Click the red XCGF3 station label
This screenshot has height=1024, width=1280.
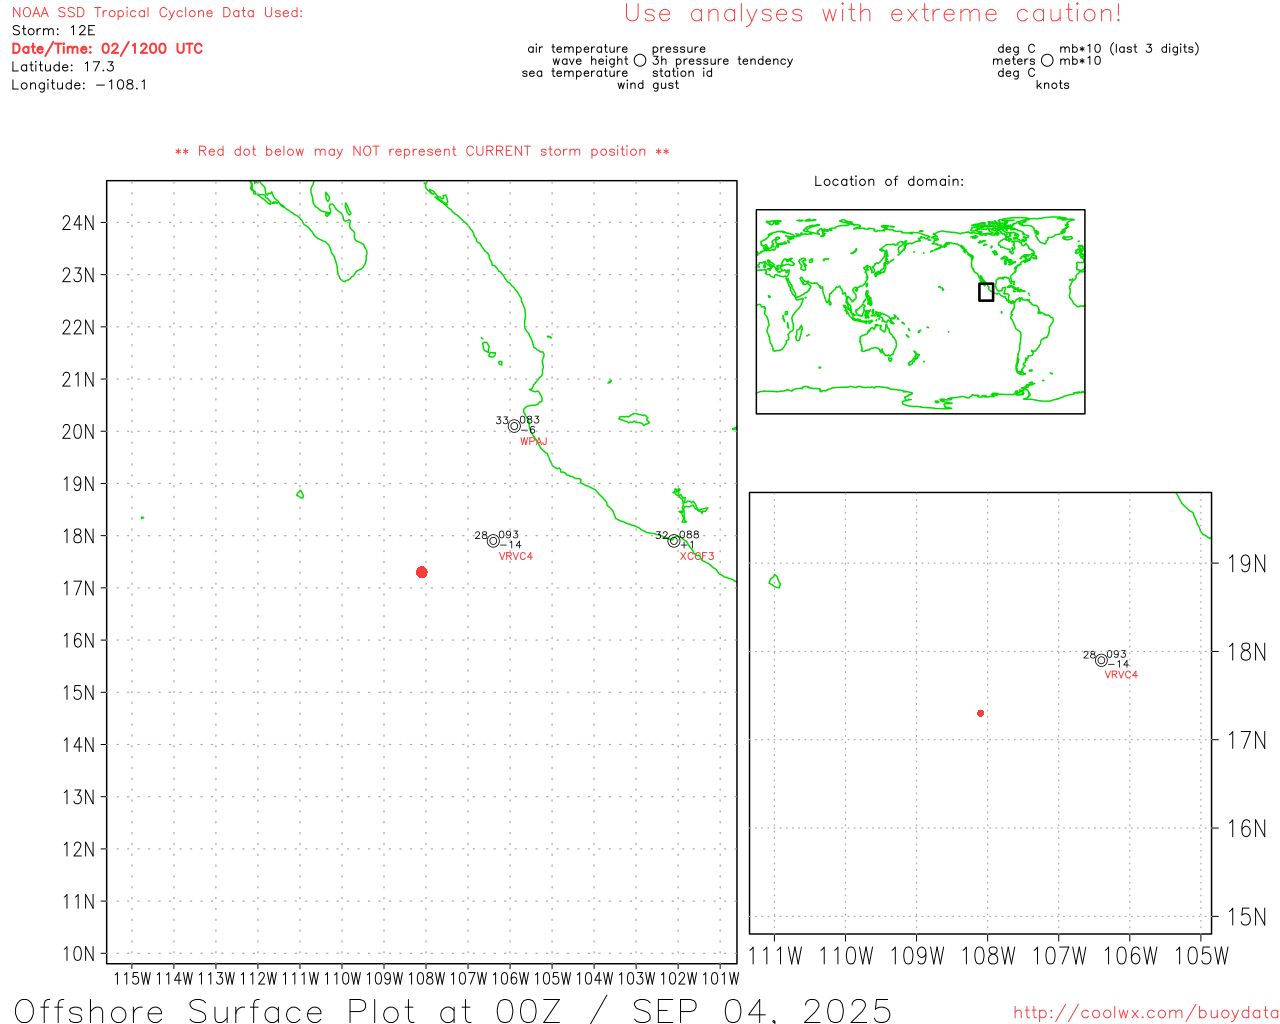(x=697, y=556)
